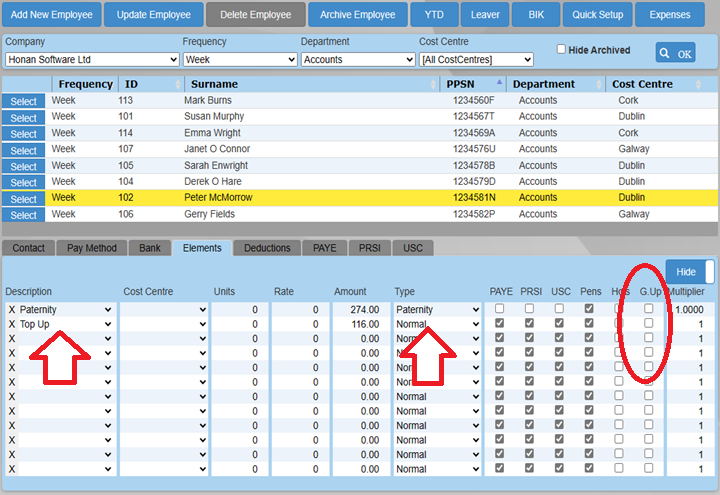Screen dimensions: 720x495
Task: Click the X beside the Top Up row
Action: (x=12, y=325)
